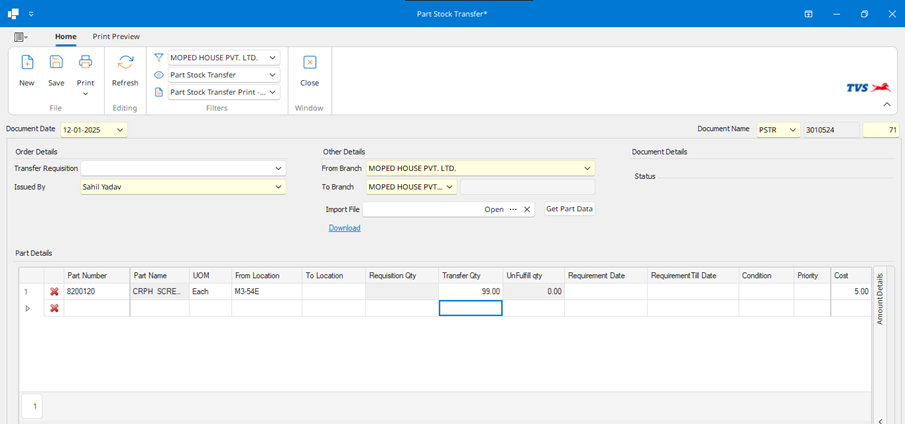Screen dimensions: 905x424
Task: Open the Issued By dropdown
Action: coord(278,186)
